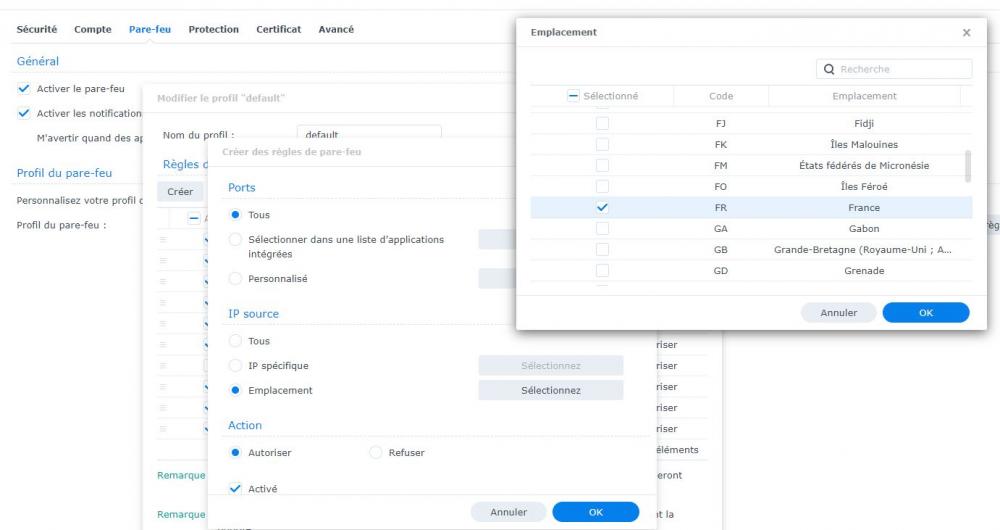Confirm location selection with OK button

[x=925, y=313]
